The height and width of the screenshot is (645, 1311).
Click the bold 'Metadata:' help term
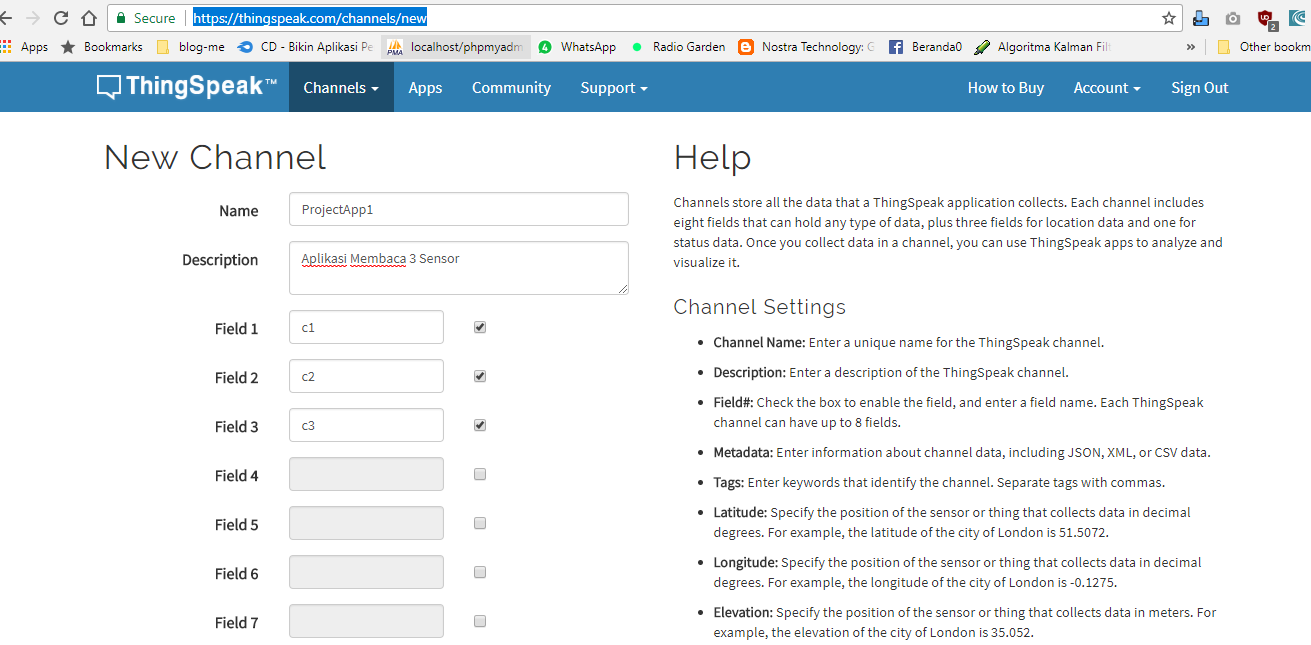tap(743, 452)
